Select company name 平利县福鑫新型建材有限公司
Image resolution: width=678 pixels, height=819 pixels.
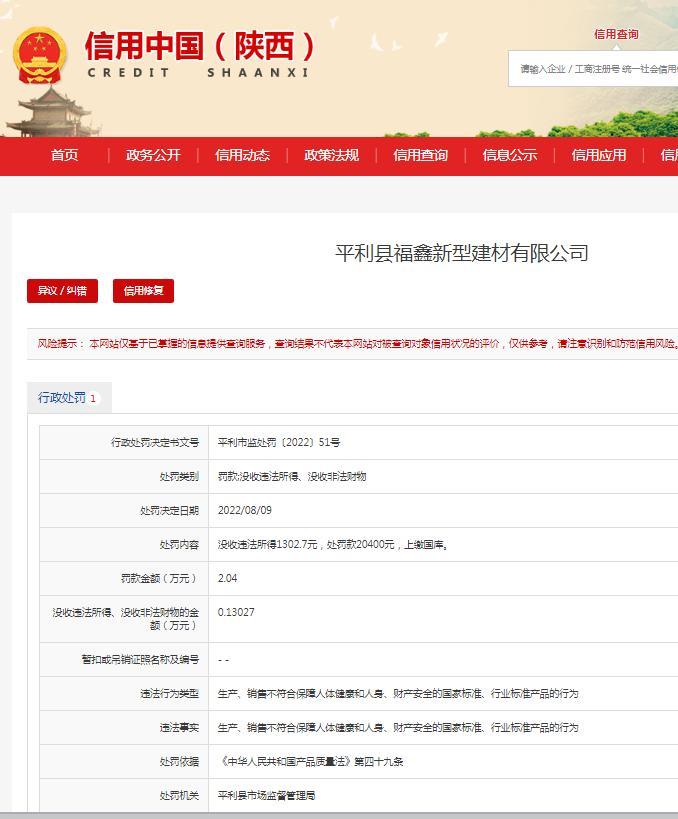[462, 253]
